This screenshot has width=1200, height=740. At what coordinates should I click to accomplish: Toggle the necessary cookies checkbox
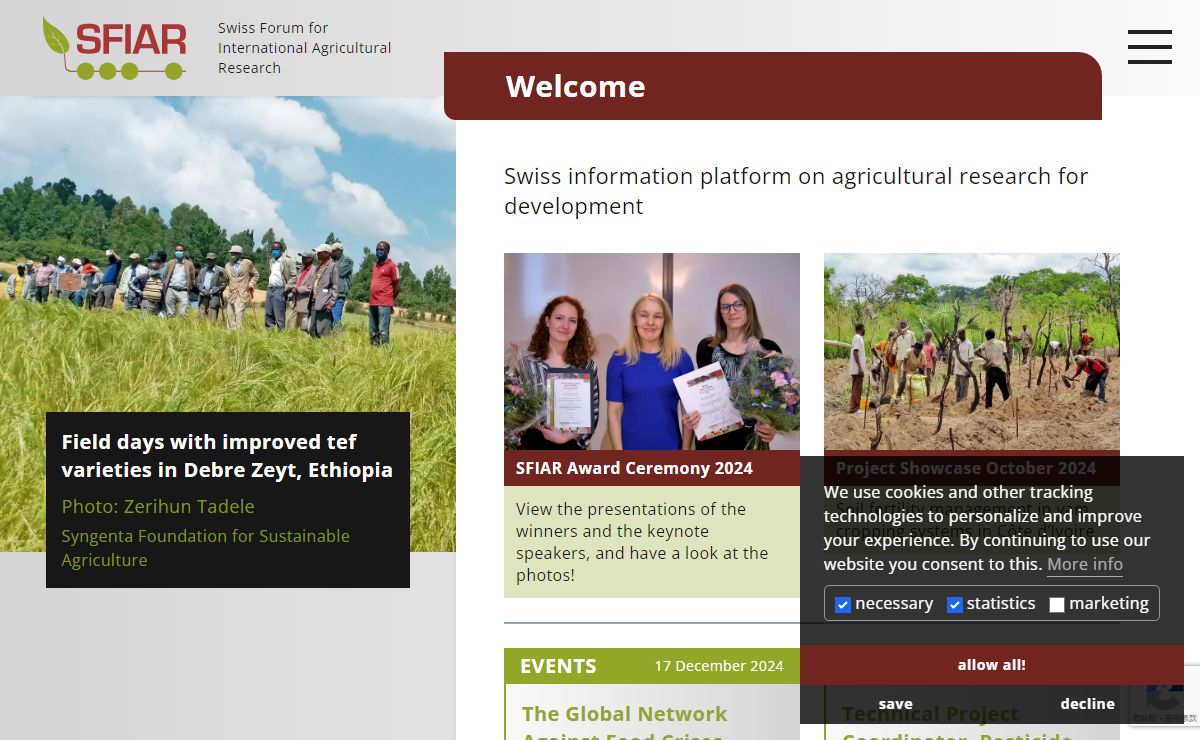click(x=843, y=604)
